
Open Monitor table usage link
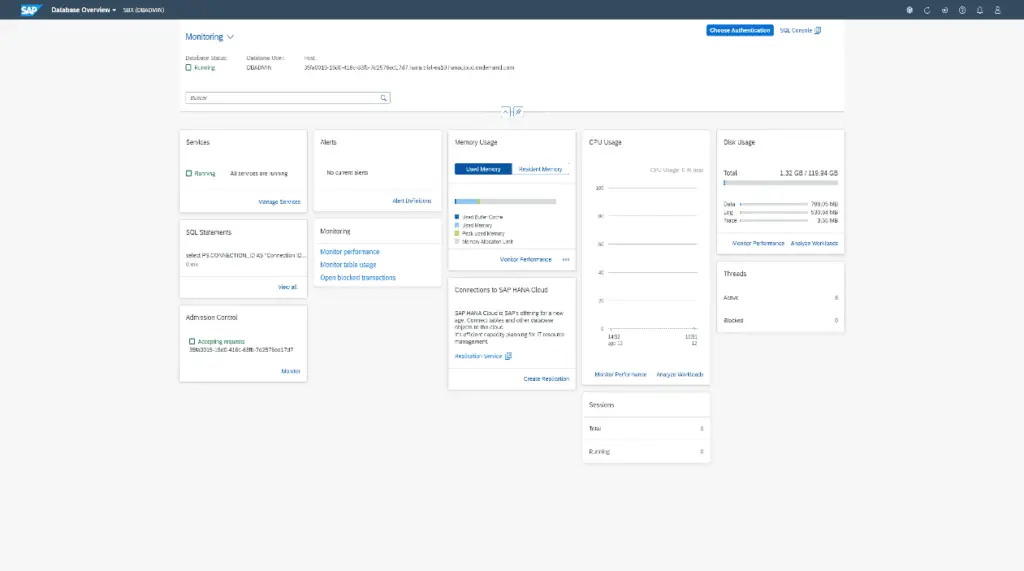[x=348, y=265]
